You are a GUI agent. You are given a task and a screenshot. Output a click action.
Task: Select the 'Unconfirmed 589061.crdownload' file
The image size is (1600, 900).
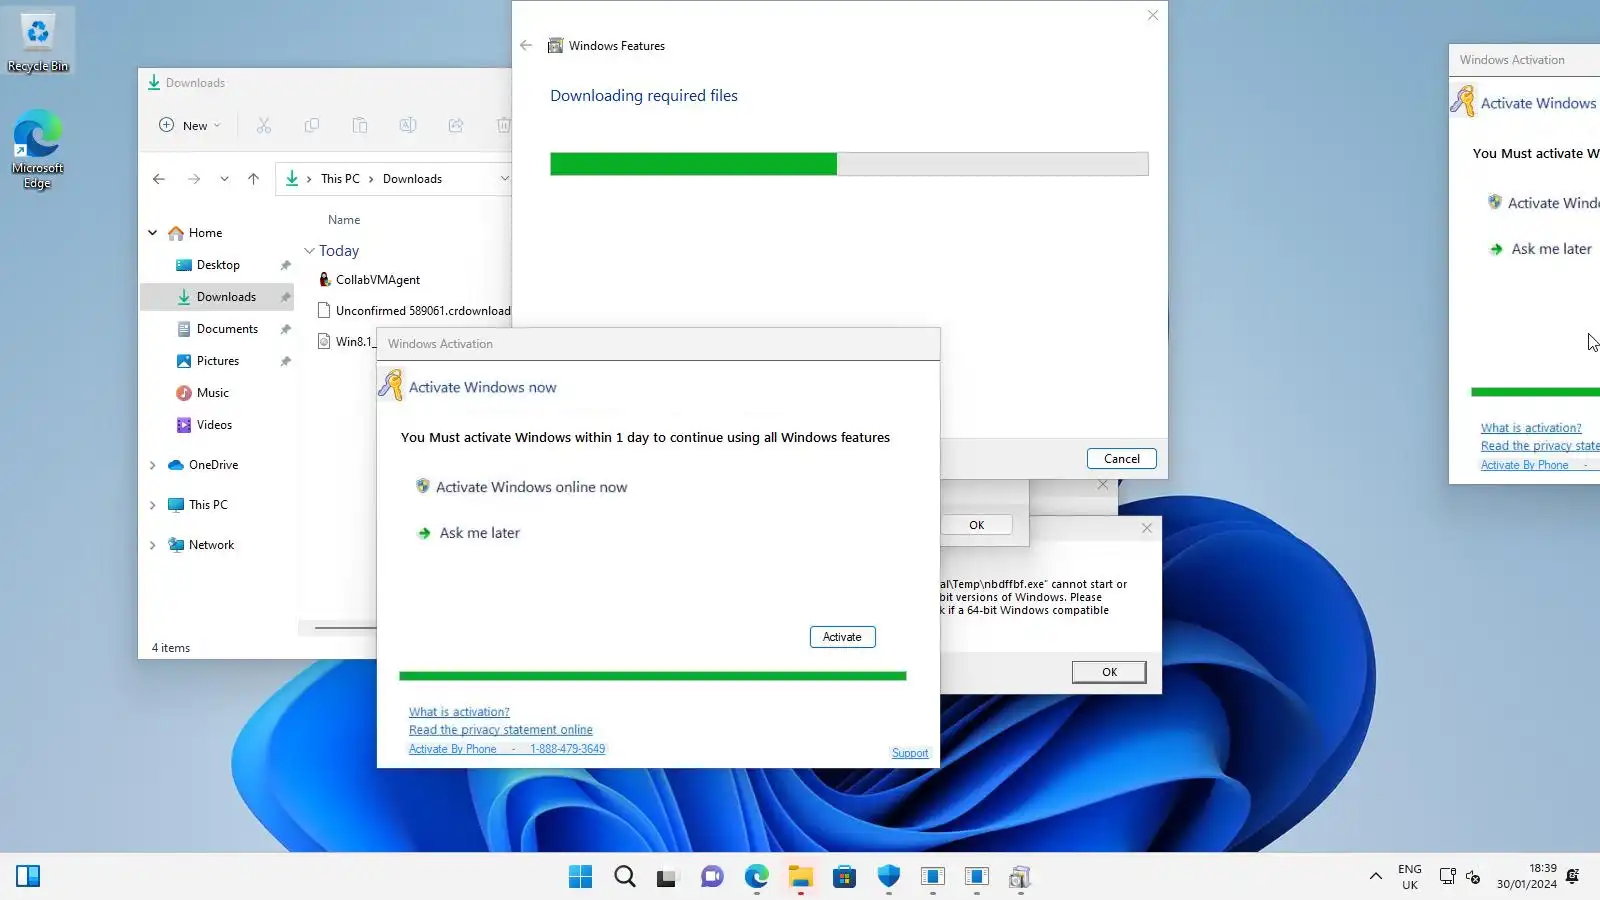(414, 311)
